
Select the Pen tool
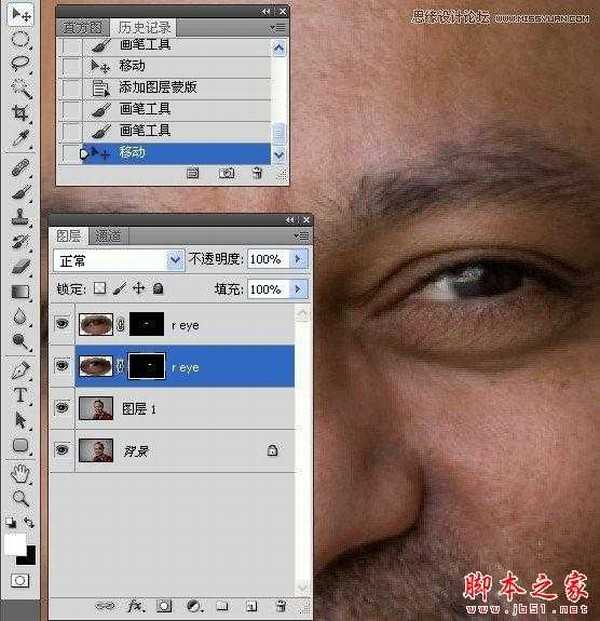click(20, 371)
